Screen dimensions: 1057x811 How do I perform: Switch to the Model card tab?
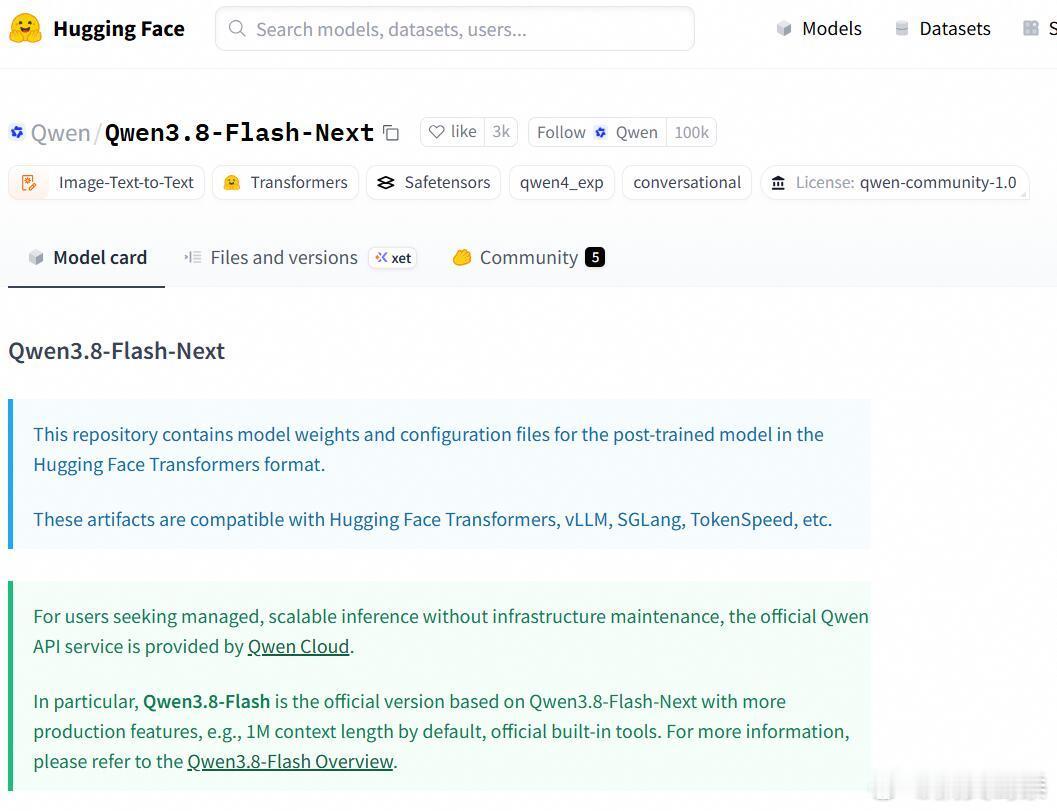86,258
